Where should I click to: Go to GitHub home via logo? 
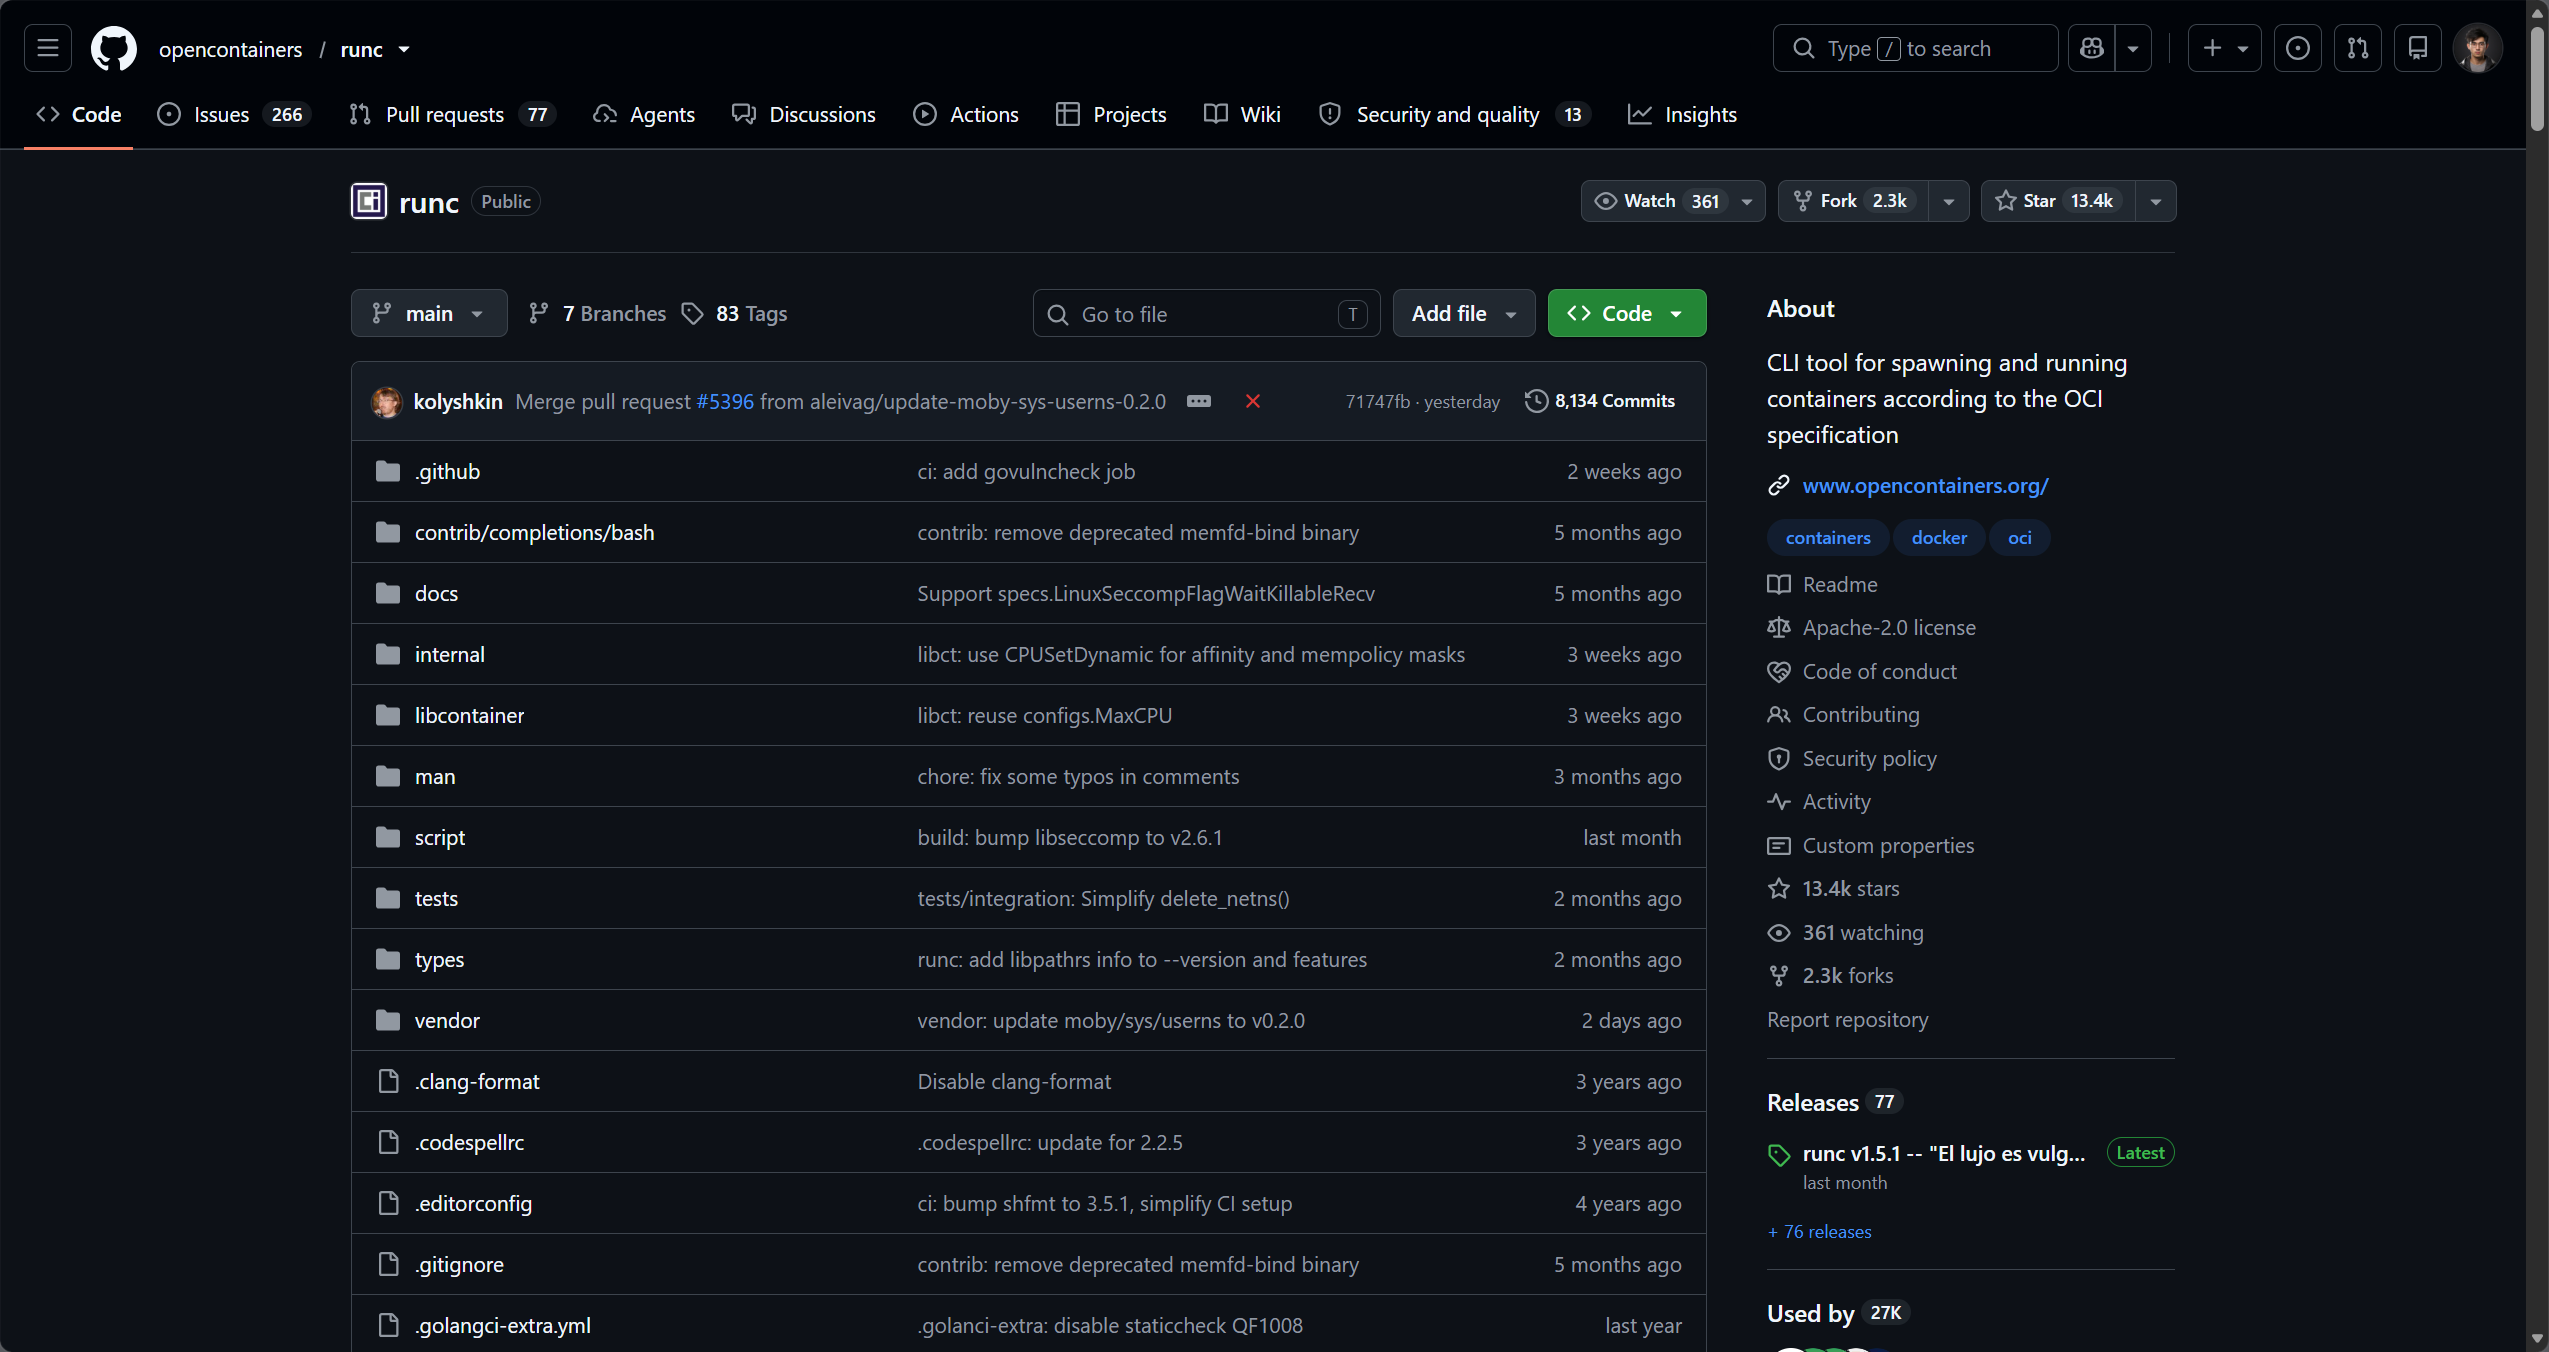(114, 48)
